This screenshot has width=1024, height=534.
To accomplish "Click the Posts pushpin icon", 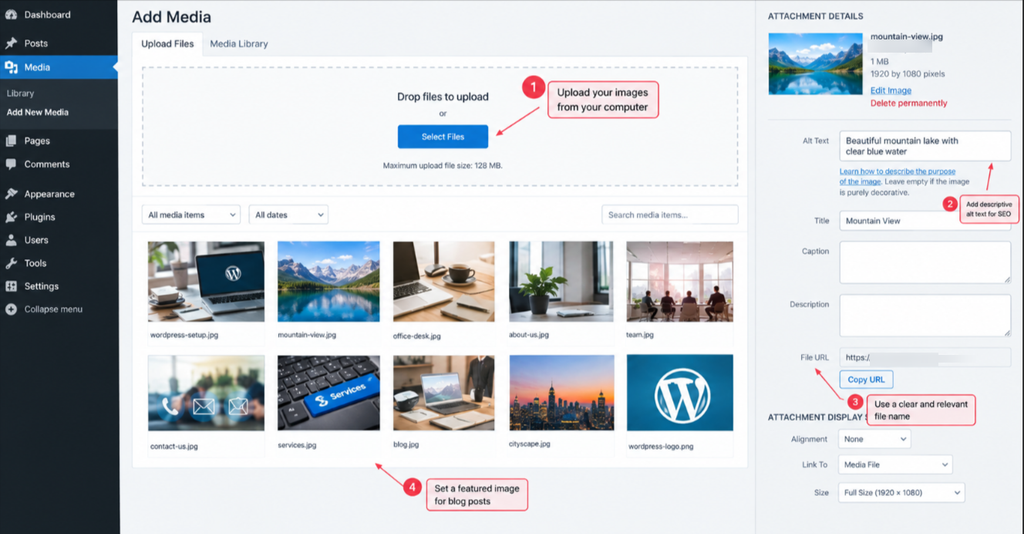I will click(x=11, y=43).
